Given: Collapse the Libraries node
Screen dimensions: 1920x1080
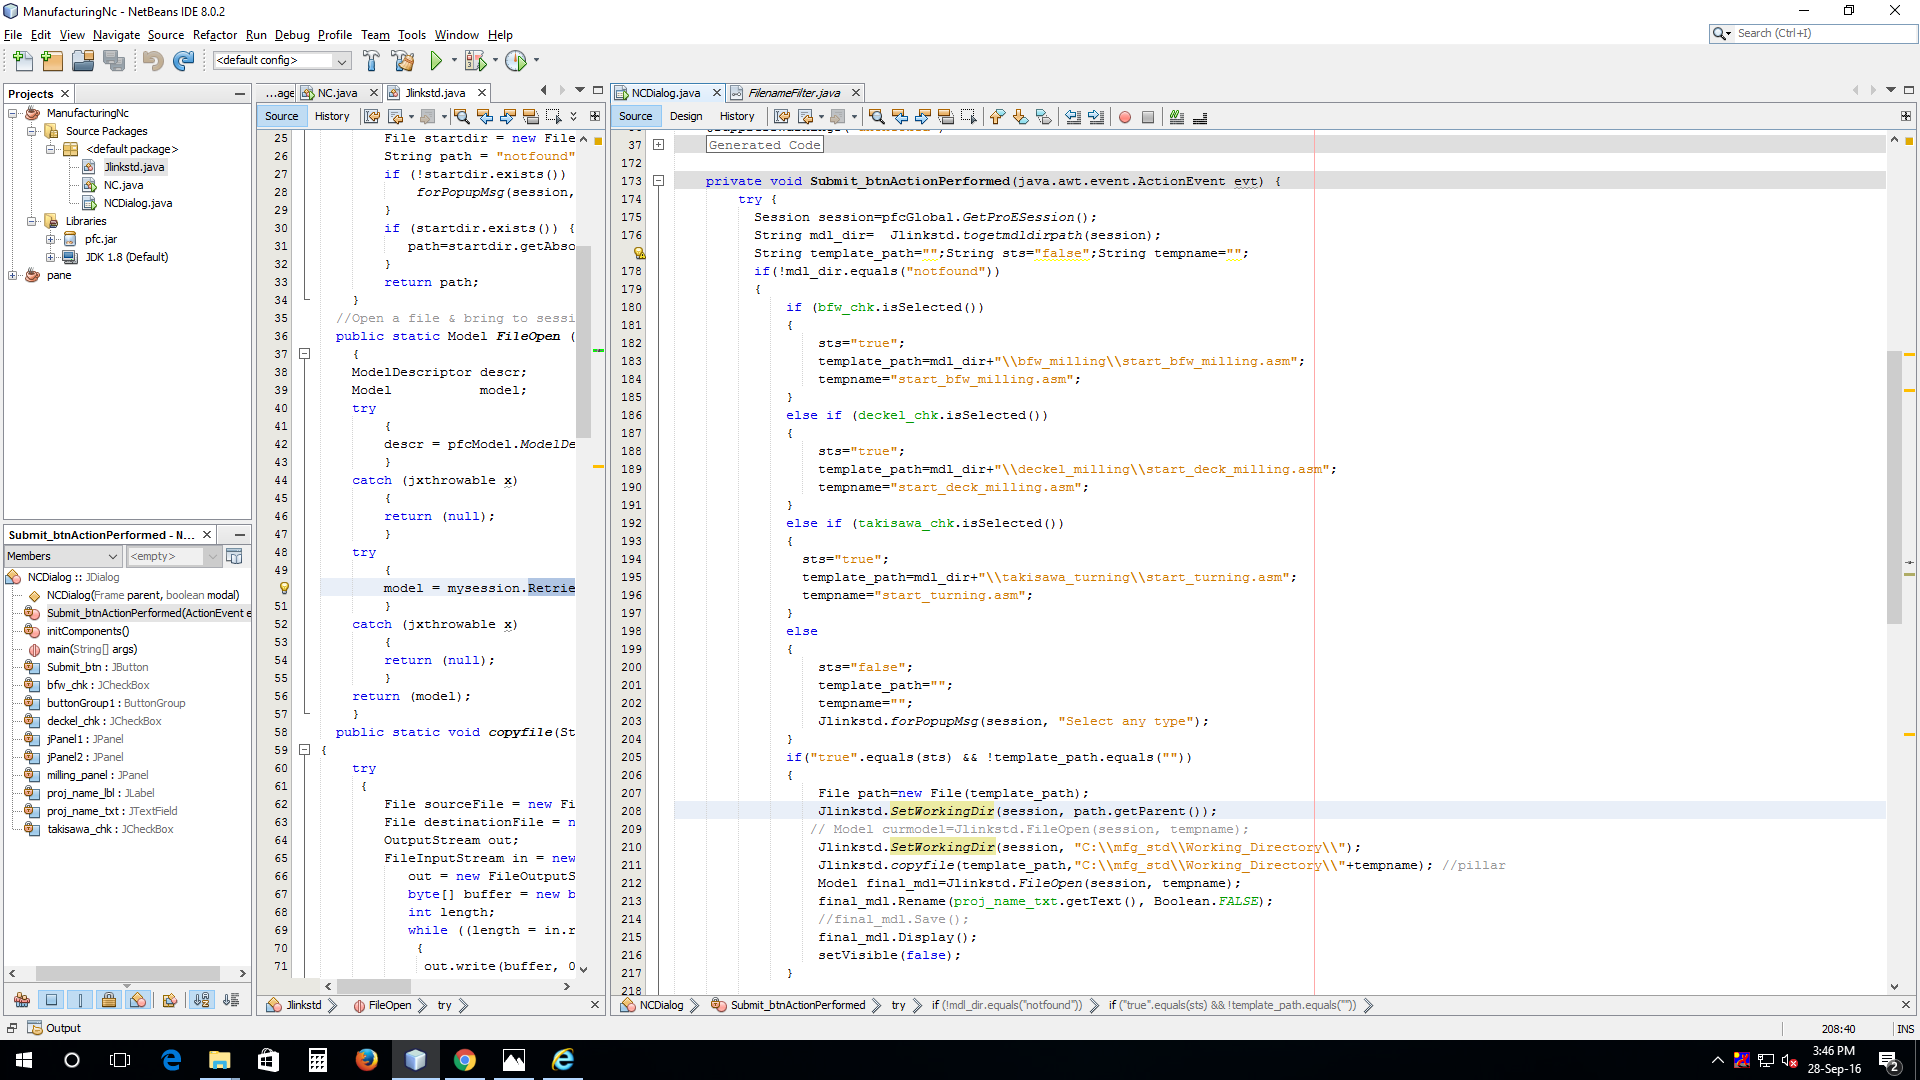Looking at the screenshot, I should (x=32, y=221).
